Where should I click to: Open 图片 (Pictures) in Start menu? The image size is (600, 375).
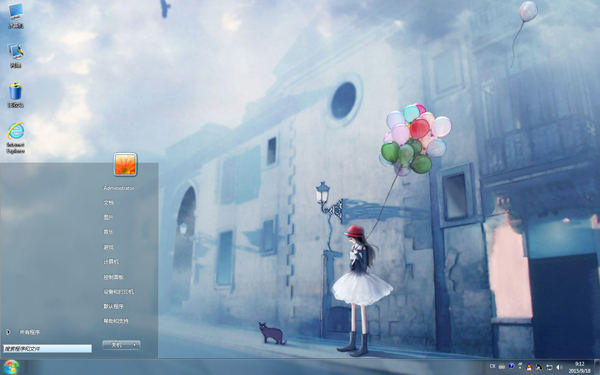pyautogui.click(x=108, y=217)
